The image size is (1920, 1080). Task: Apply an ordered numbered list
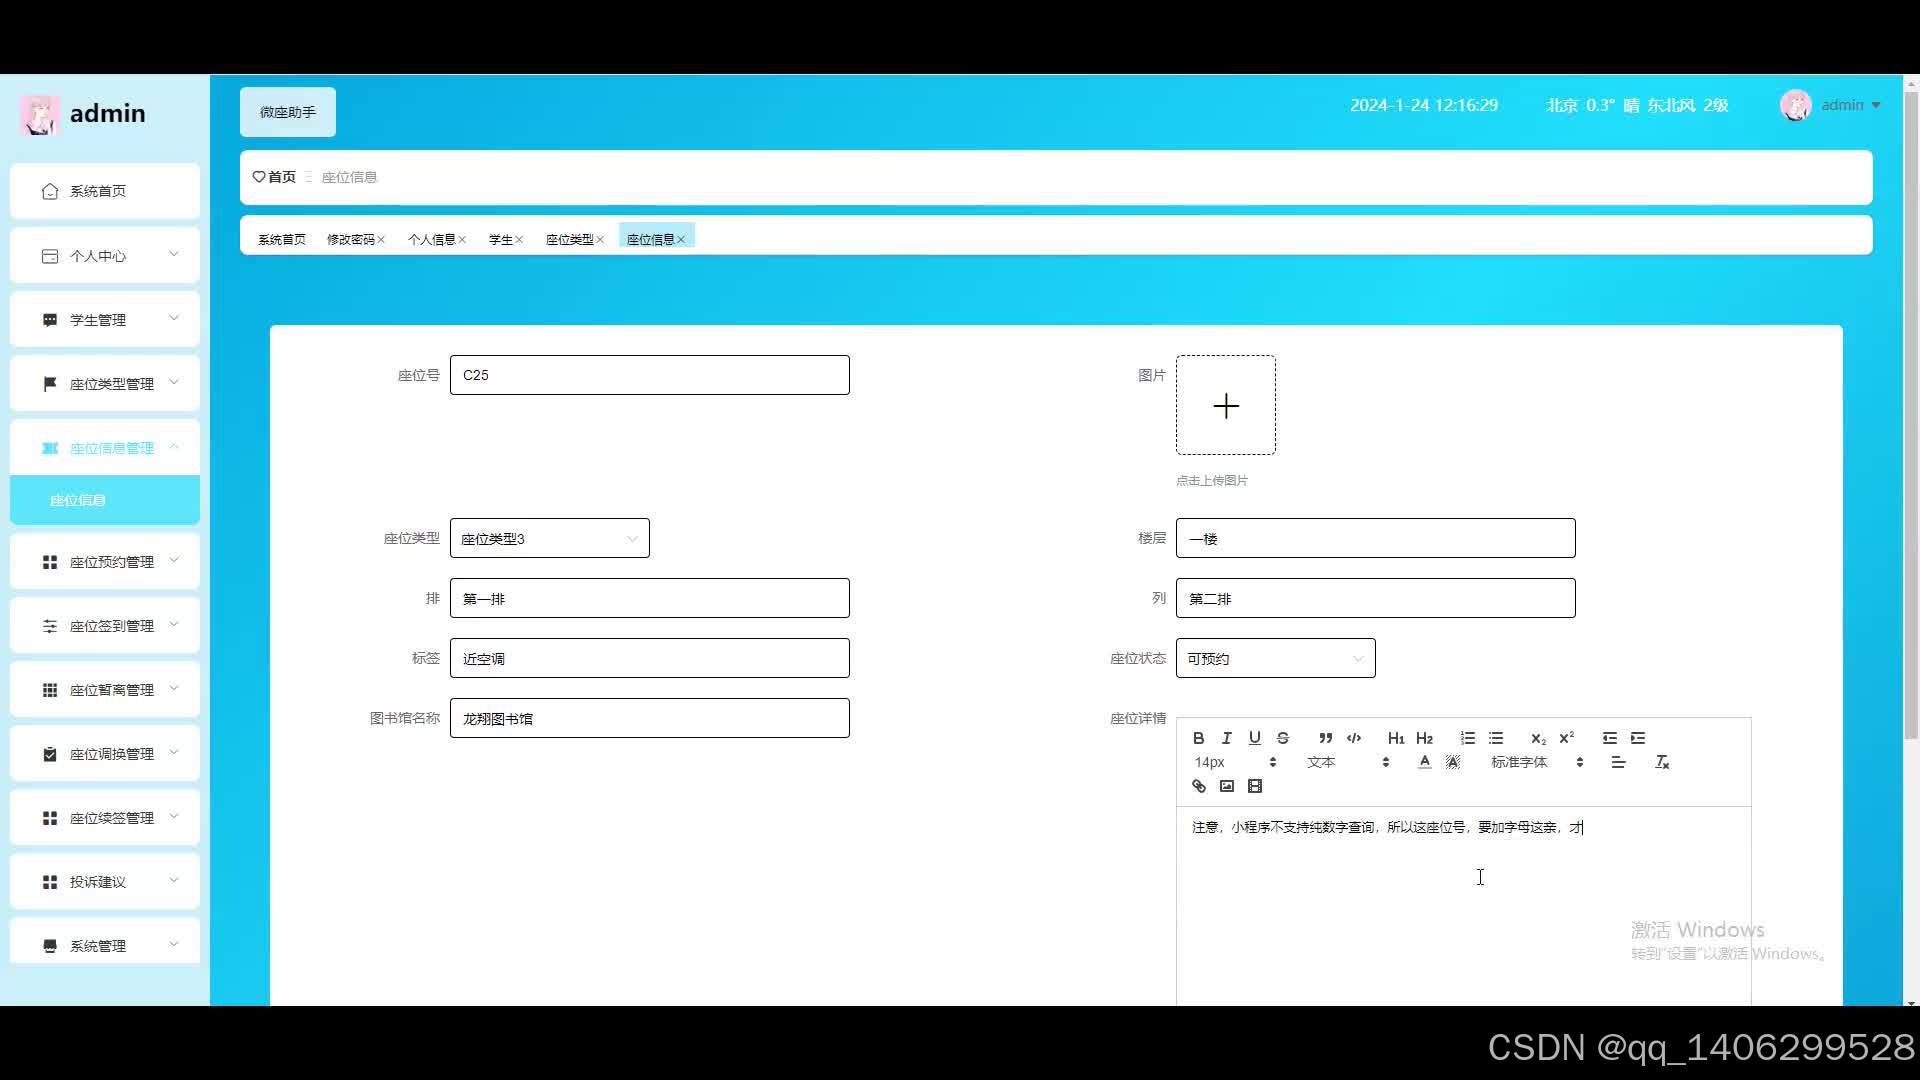[1467, 738]
